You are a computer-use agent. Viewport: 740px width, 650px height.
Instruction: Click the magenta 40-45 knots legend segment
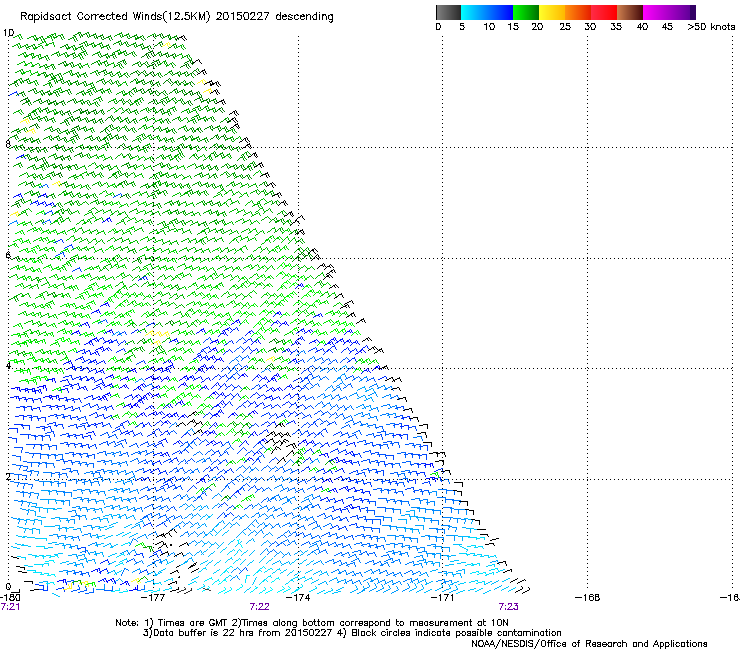coord(656,12)
